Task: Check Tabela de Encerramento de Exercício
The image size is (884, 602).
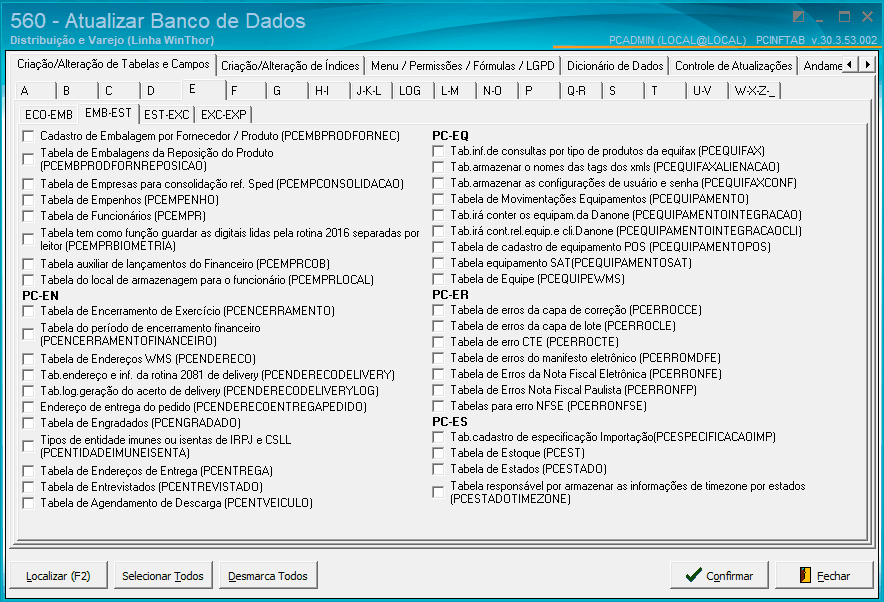Action: click(x=28, y=311)
